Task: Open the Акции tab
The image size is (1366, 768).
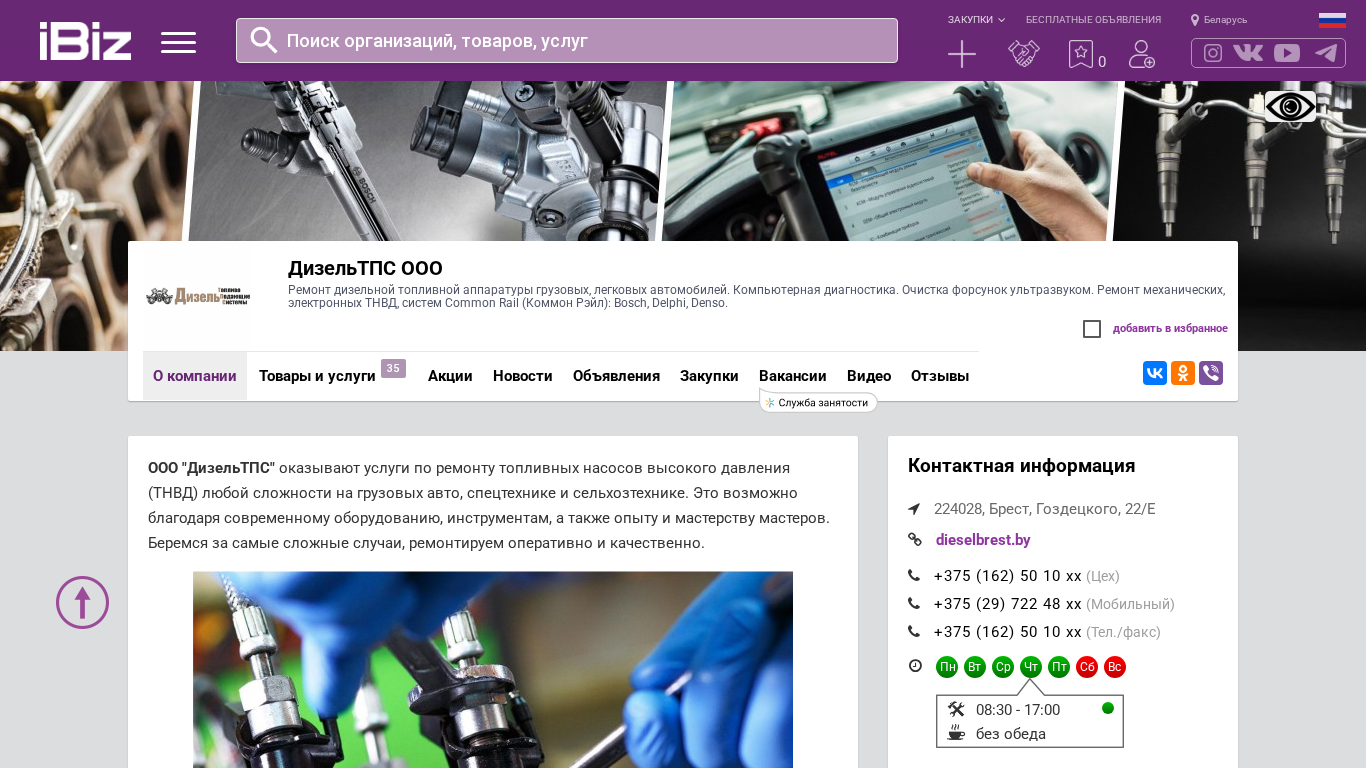Action: [x=450, y=376]
